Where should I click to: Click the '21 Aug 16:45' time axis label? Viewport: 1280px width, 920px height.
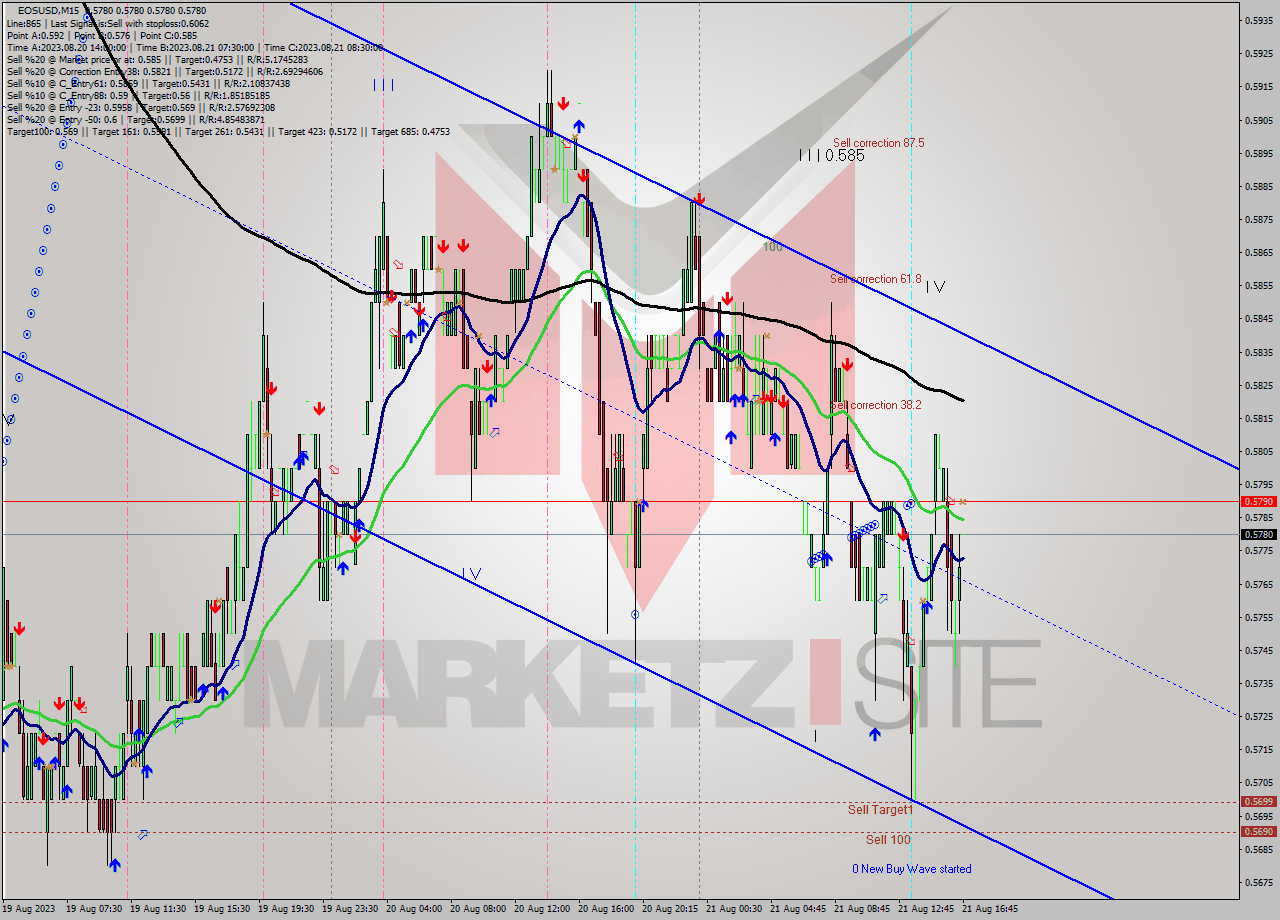click(990, 909)
